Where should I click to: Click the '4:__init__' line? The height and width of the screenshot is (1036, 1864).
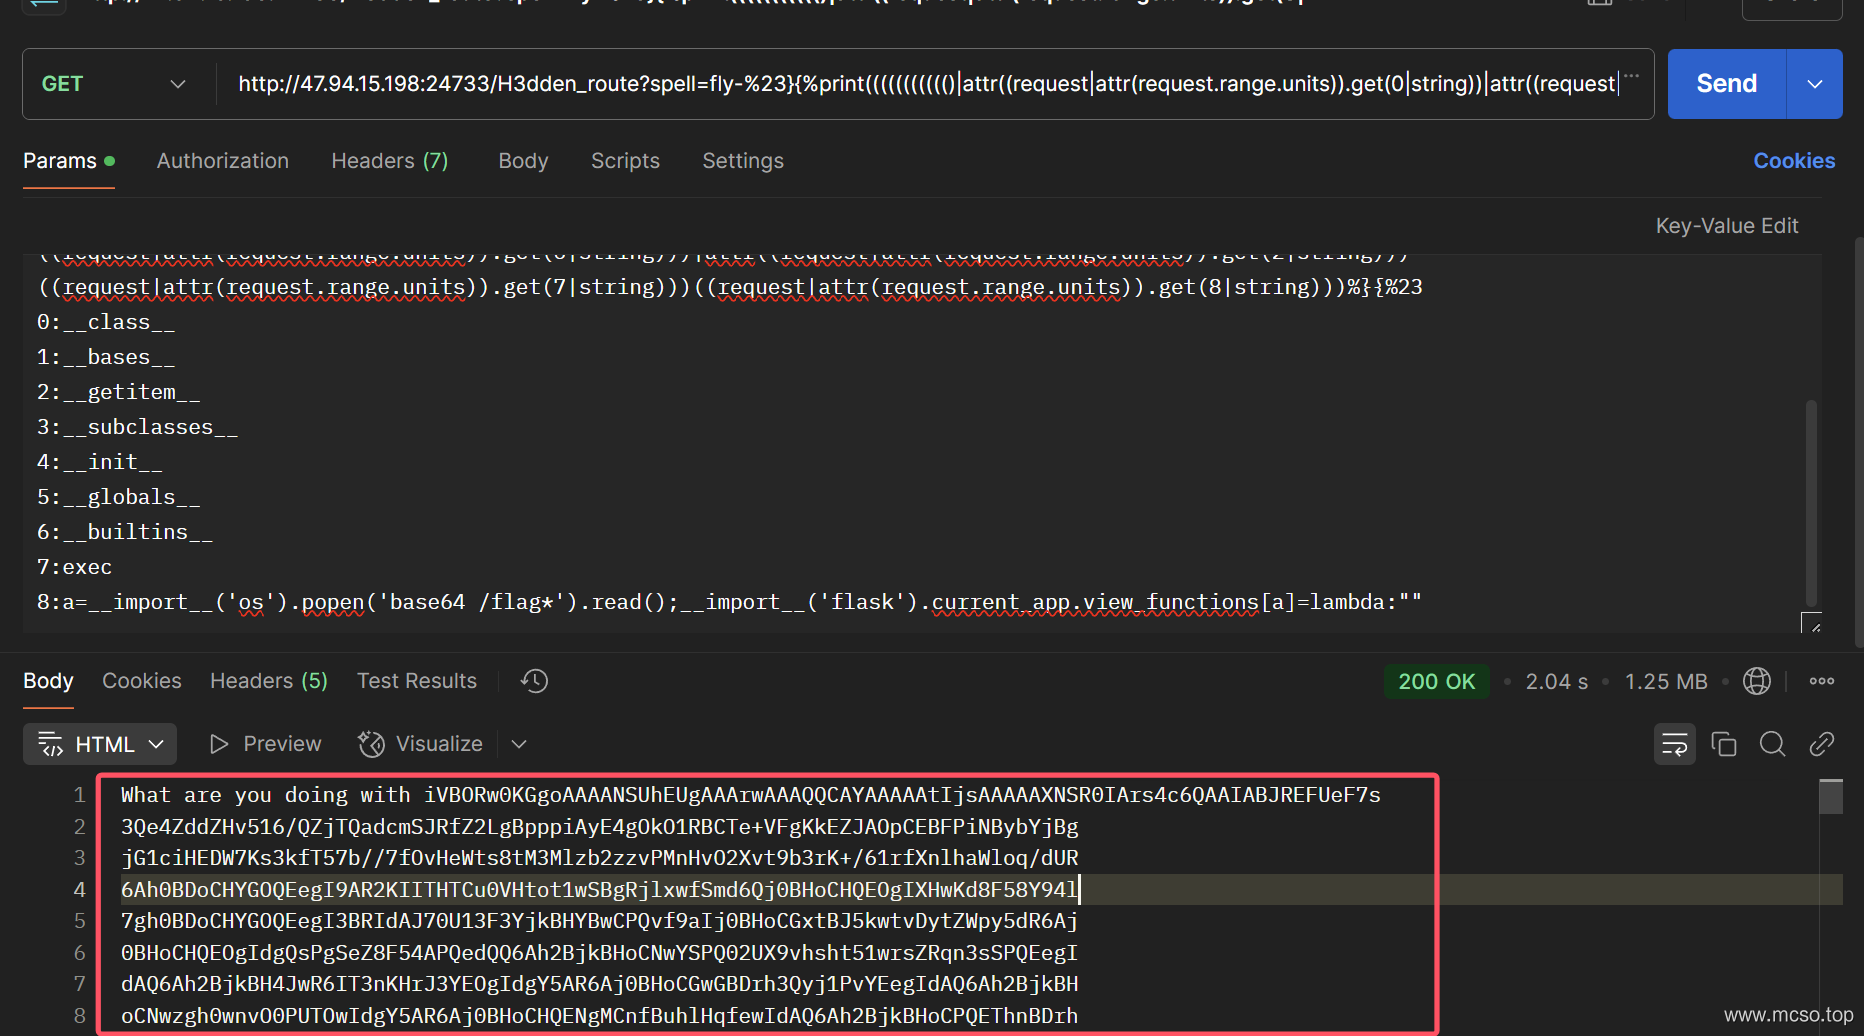pyautogui.click(x=100, y=462)
